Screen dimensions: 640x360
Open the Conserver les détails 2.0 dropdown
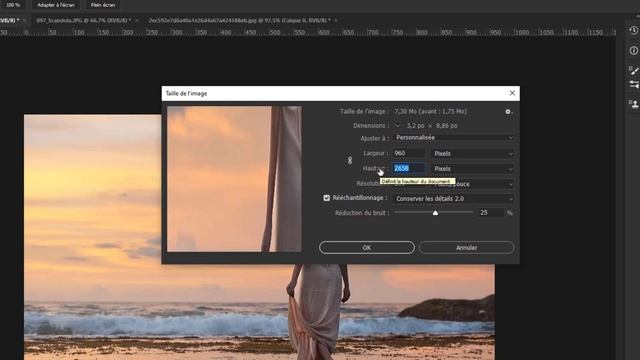pos(454,199)
